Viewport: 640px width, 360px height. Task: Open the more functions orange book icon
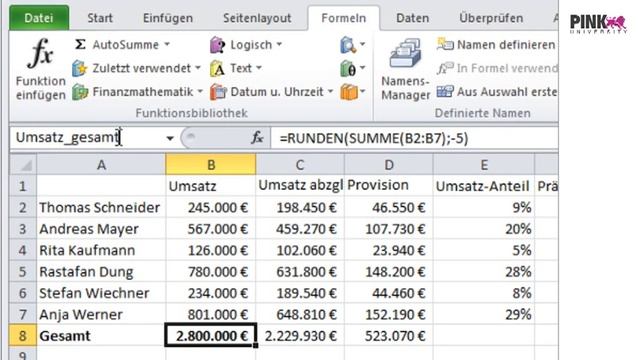pyautogui.click(x=349, y=92)
